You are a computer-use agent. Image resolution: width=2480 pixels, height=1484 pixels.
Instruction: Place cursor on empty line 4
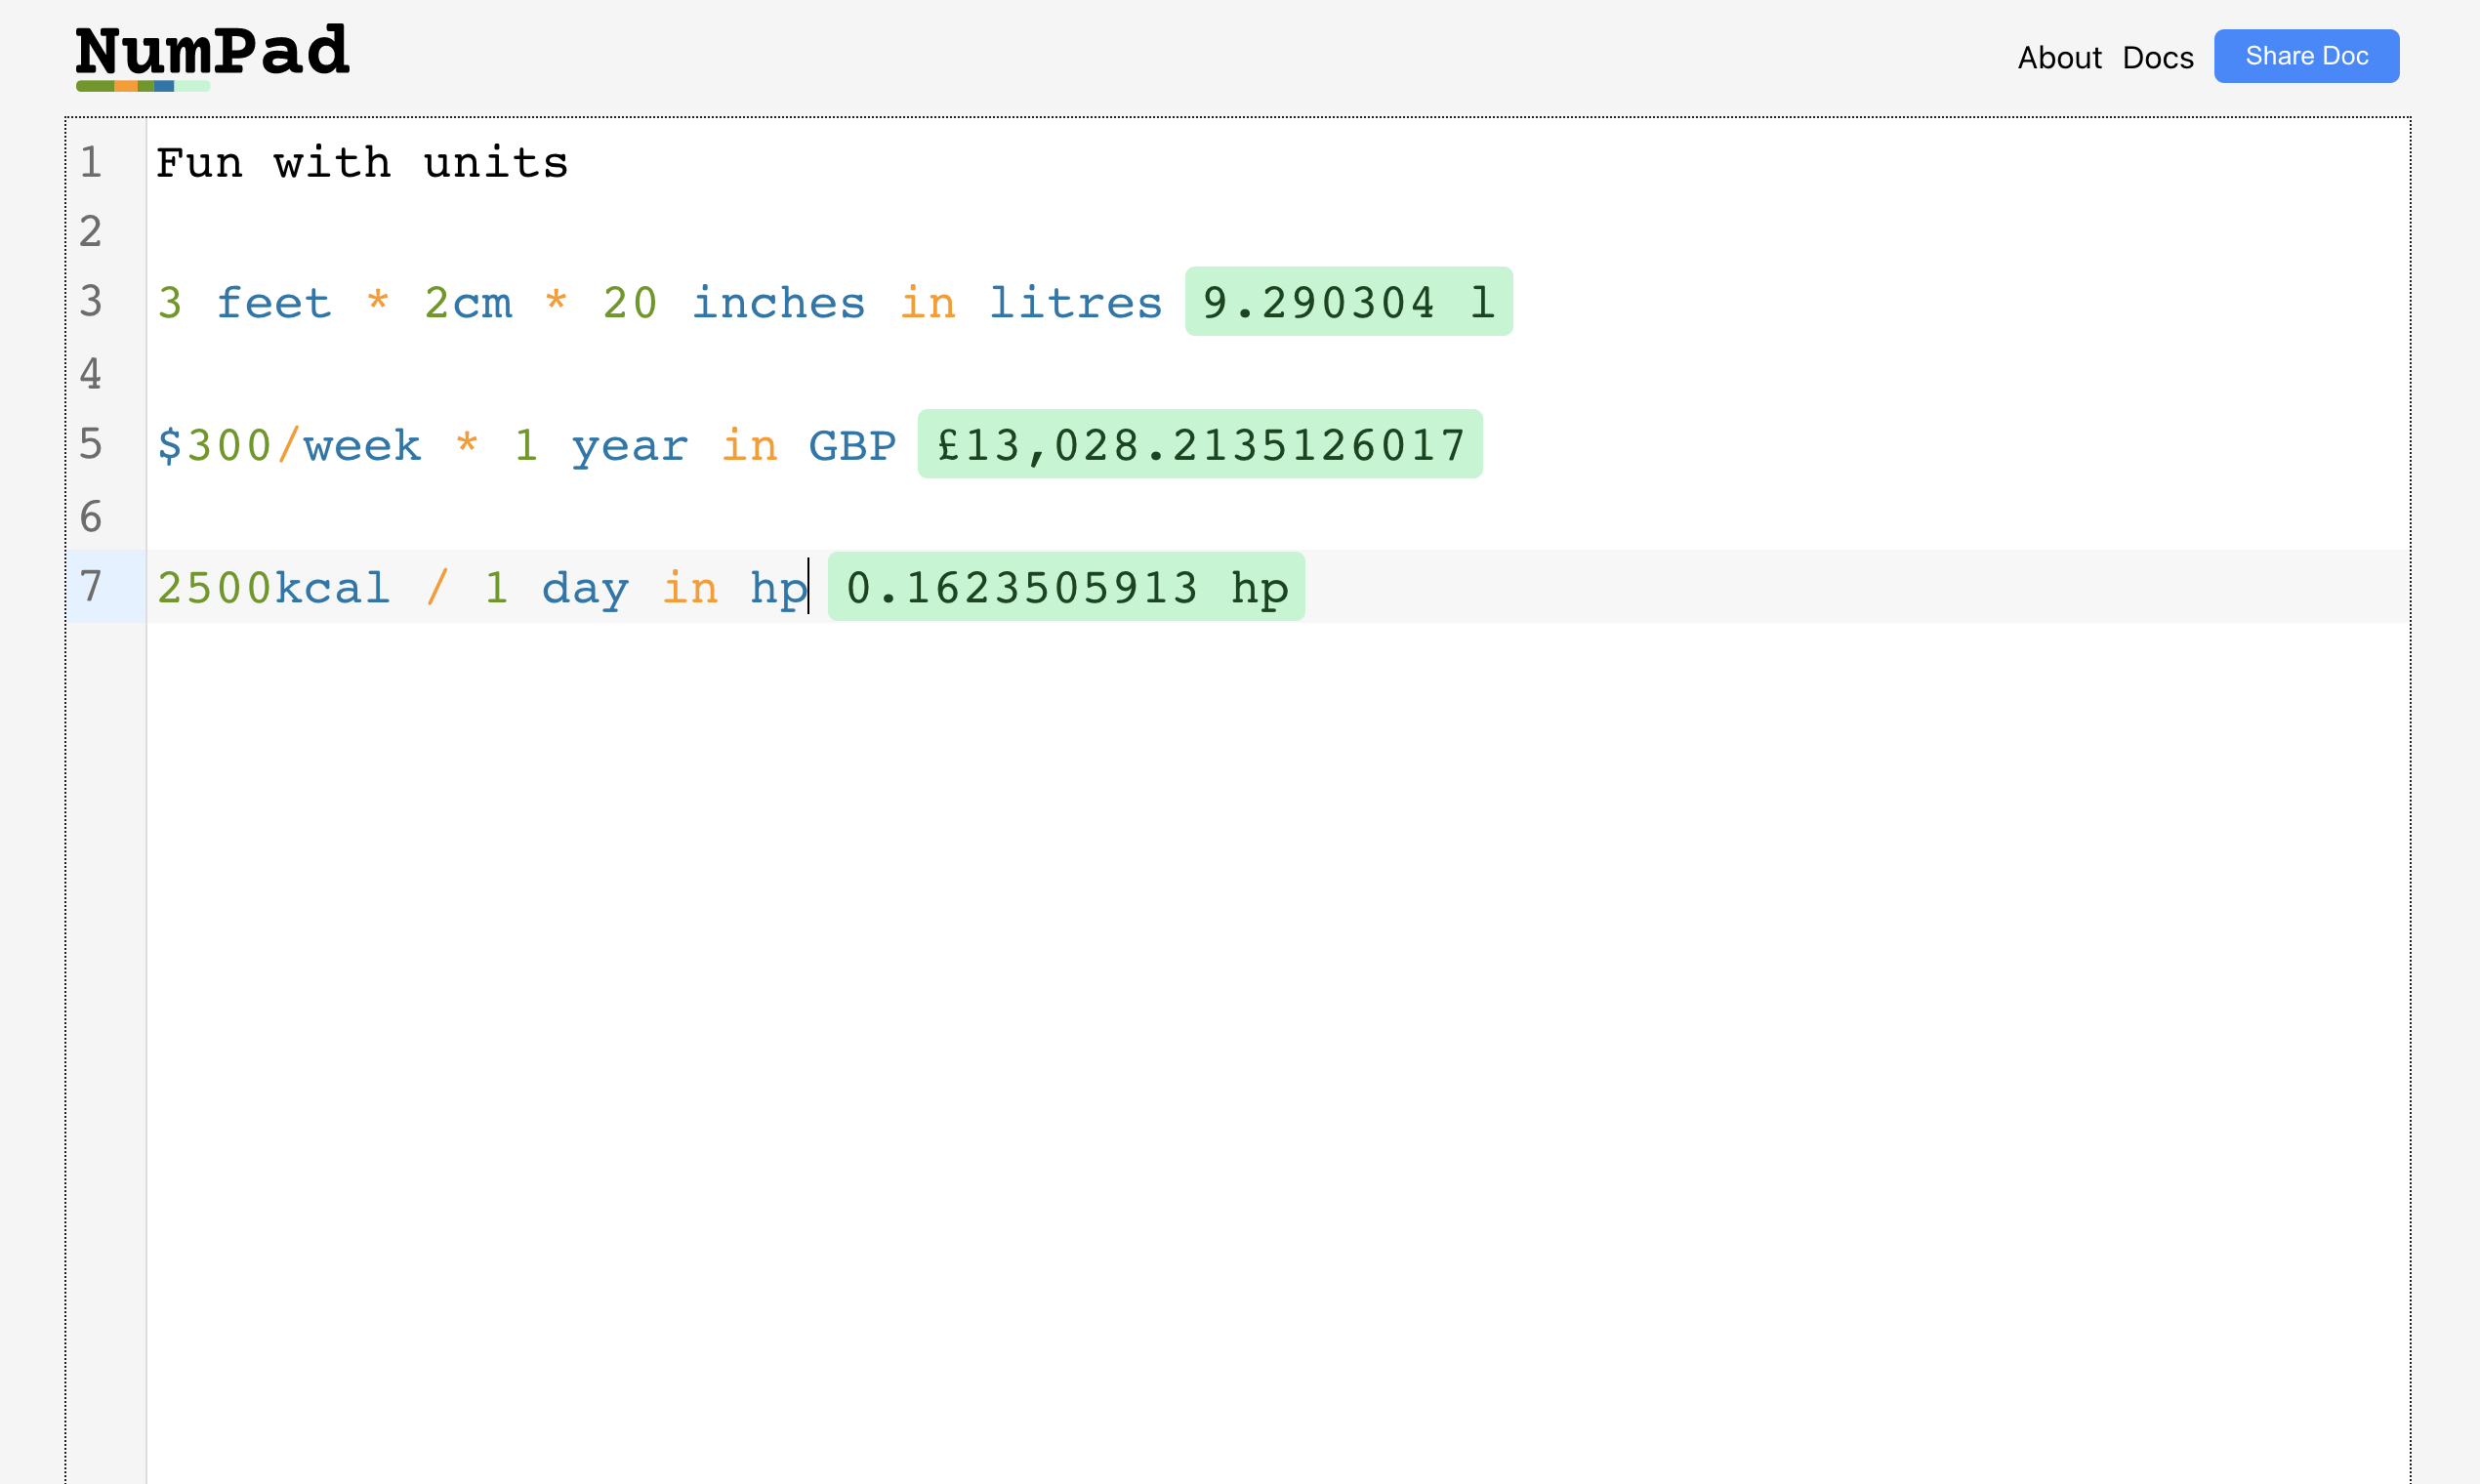[x=1278, y=373]
